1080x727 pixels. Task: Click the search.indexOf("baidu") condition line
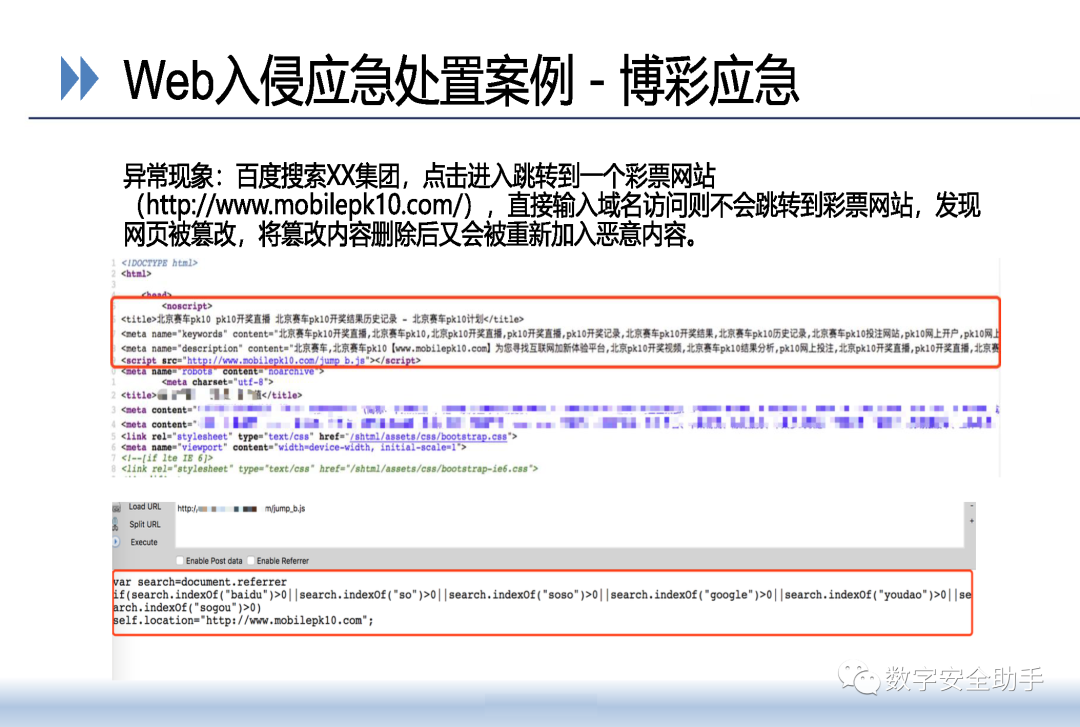coord(542,595)
